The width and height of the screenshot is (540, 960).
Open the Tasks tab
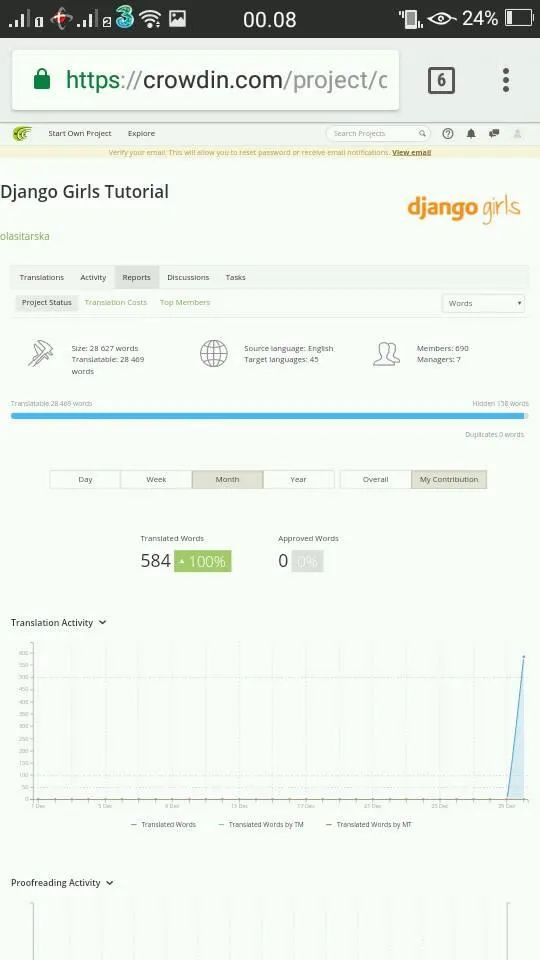click(x=236, y=277)
